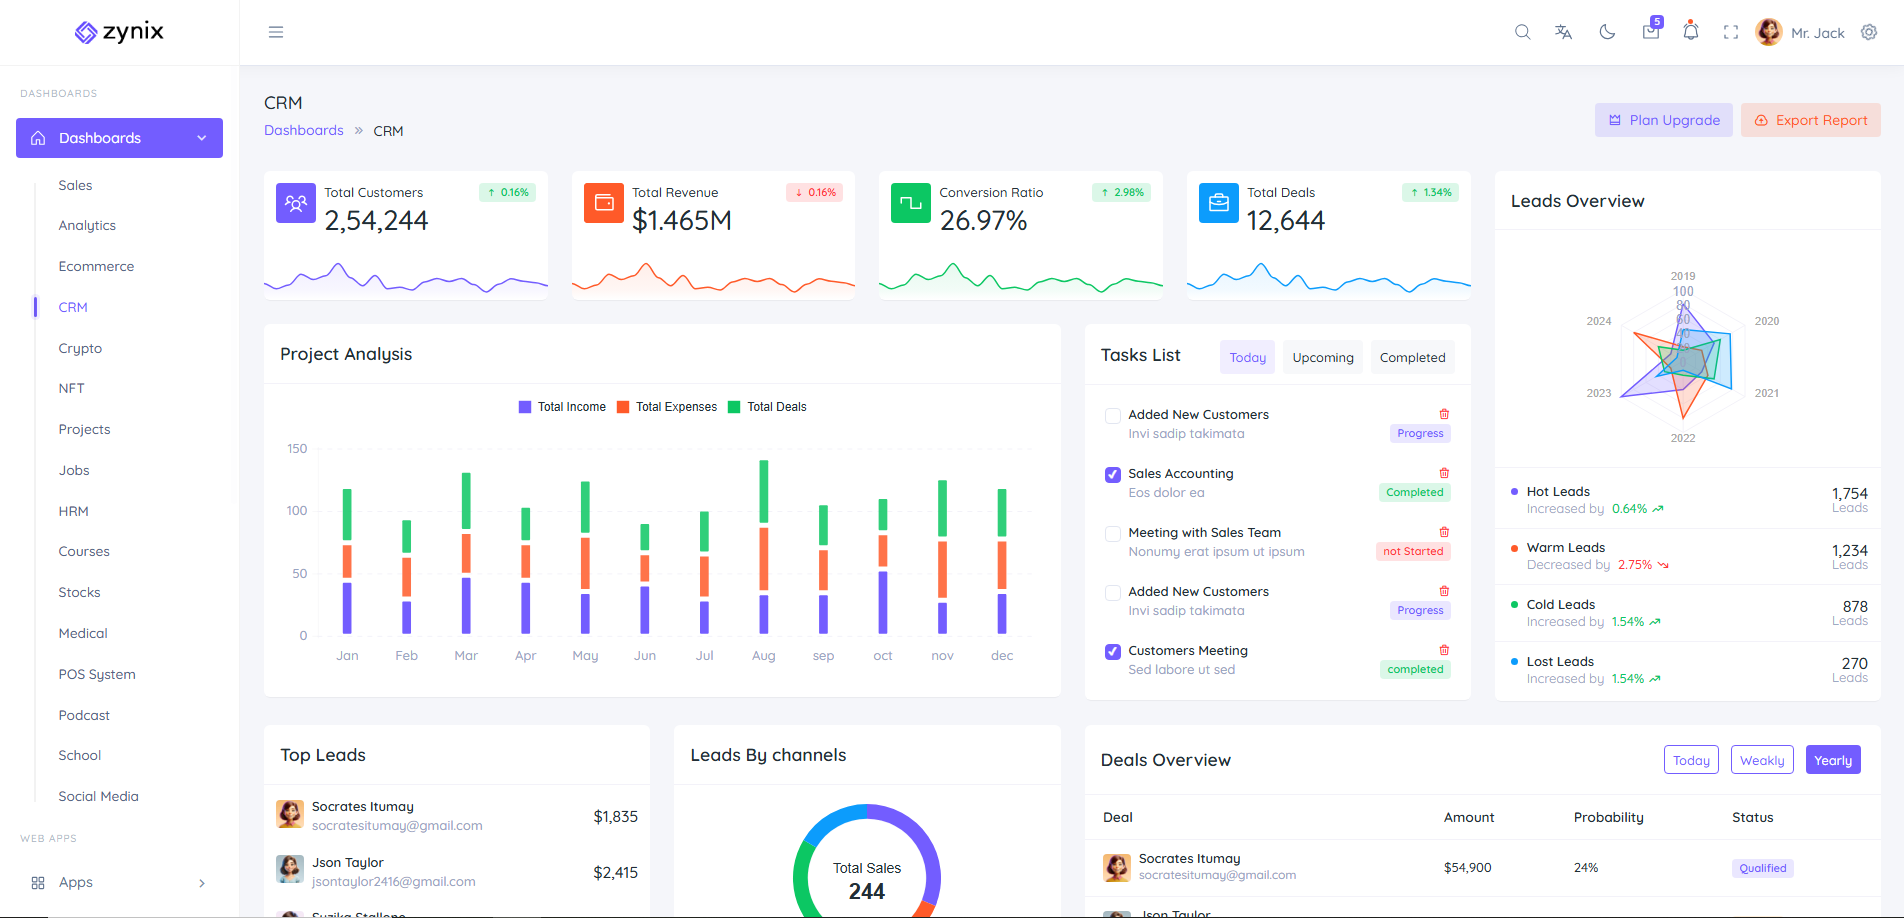
Task: Click the $54,900 amount cell
Action: click(1467, 867)
